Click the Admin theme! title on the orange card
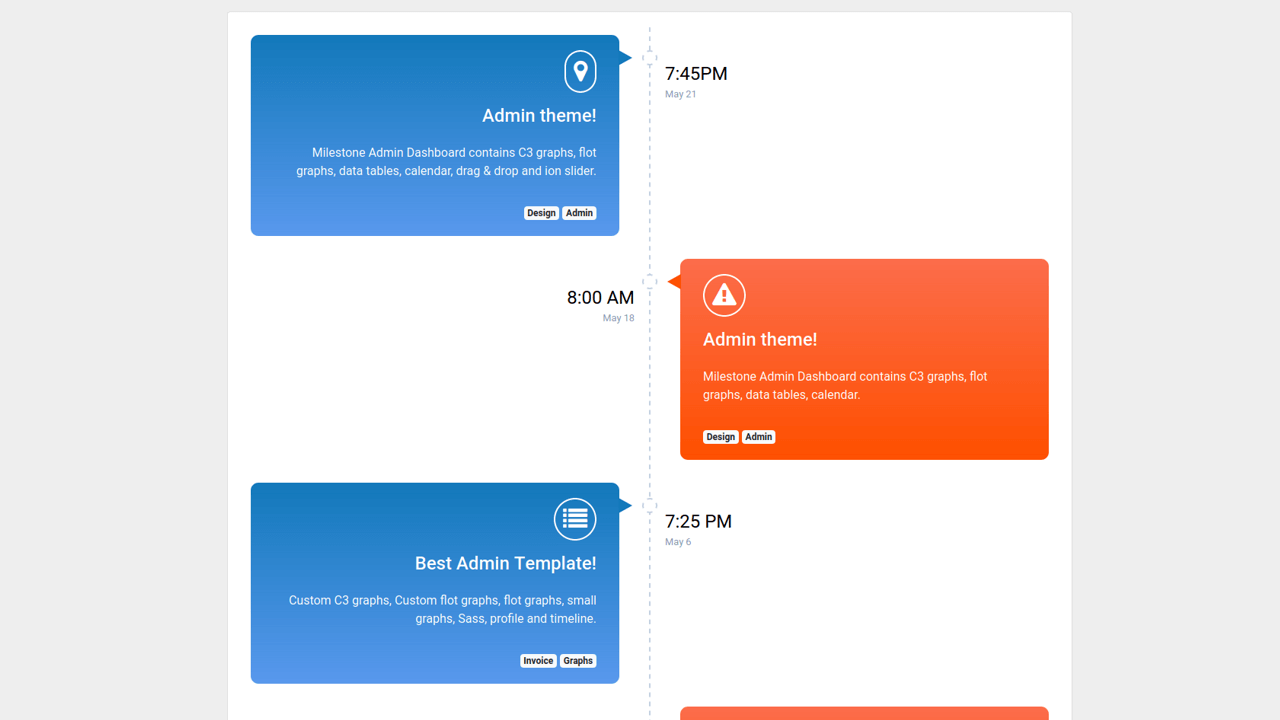The image size is (1280, 720). tap(760, 339)
